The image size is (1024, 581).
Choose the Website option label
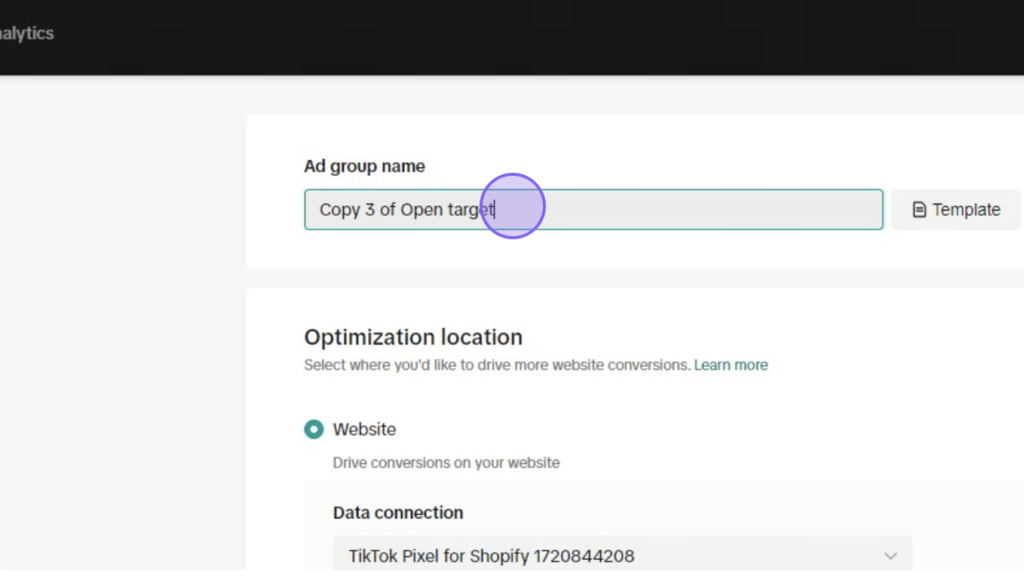coord(364,430)
